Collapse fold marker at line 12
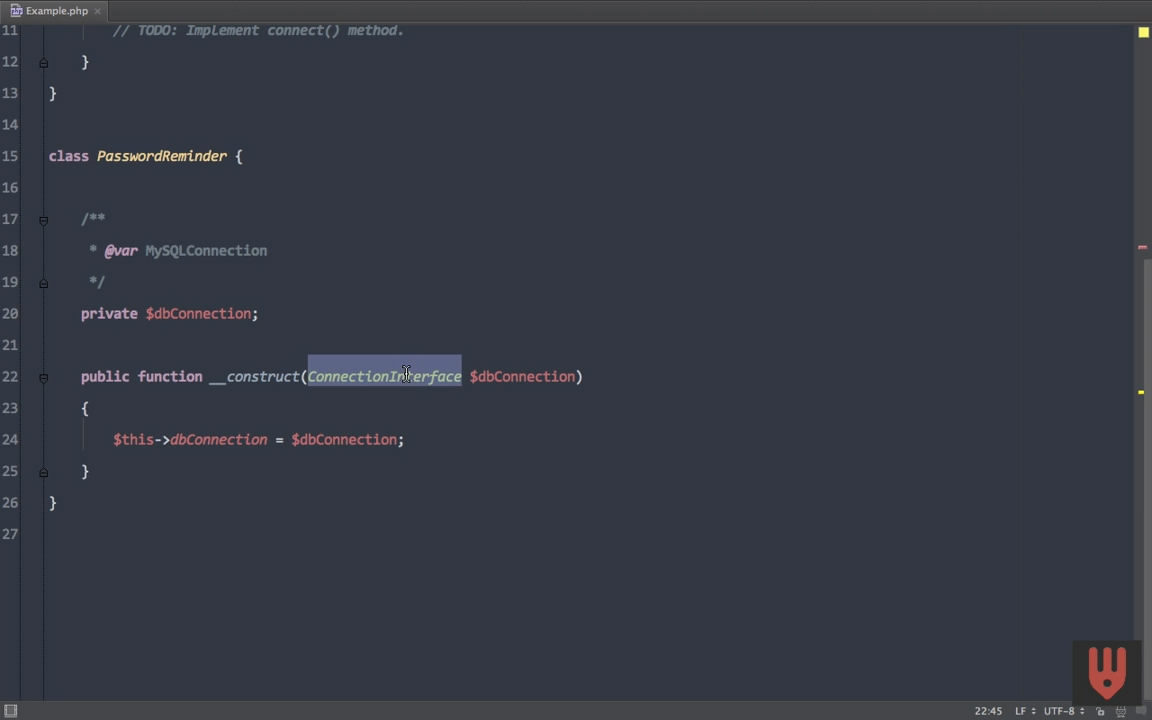 coord(43,63)
